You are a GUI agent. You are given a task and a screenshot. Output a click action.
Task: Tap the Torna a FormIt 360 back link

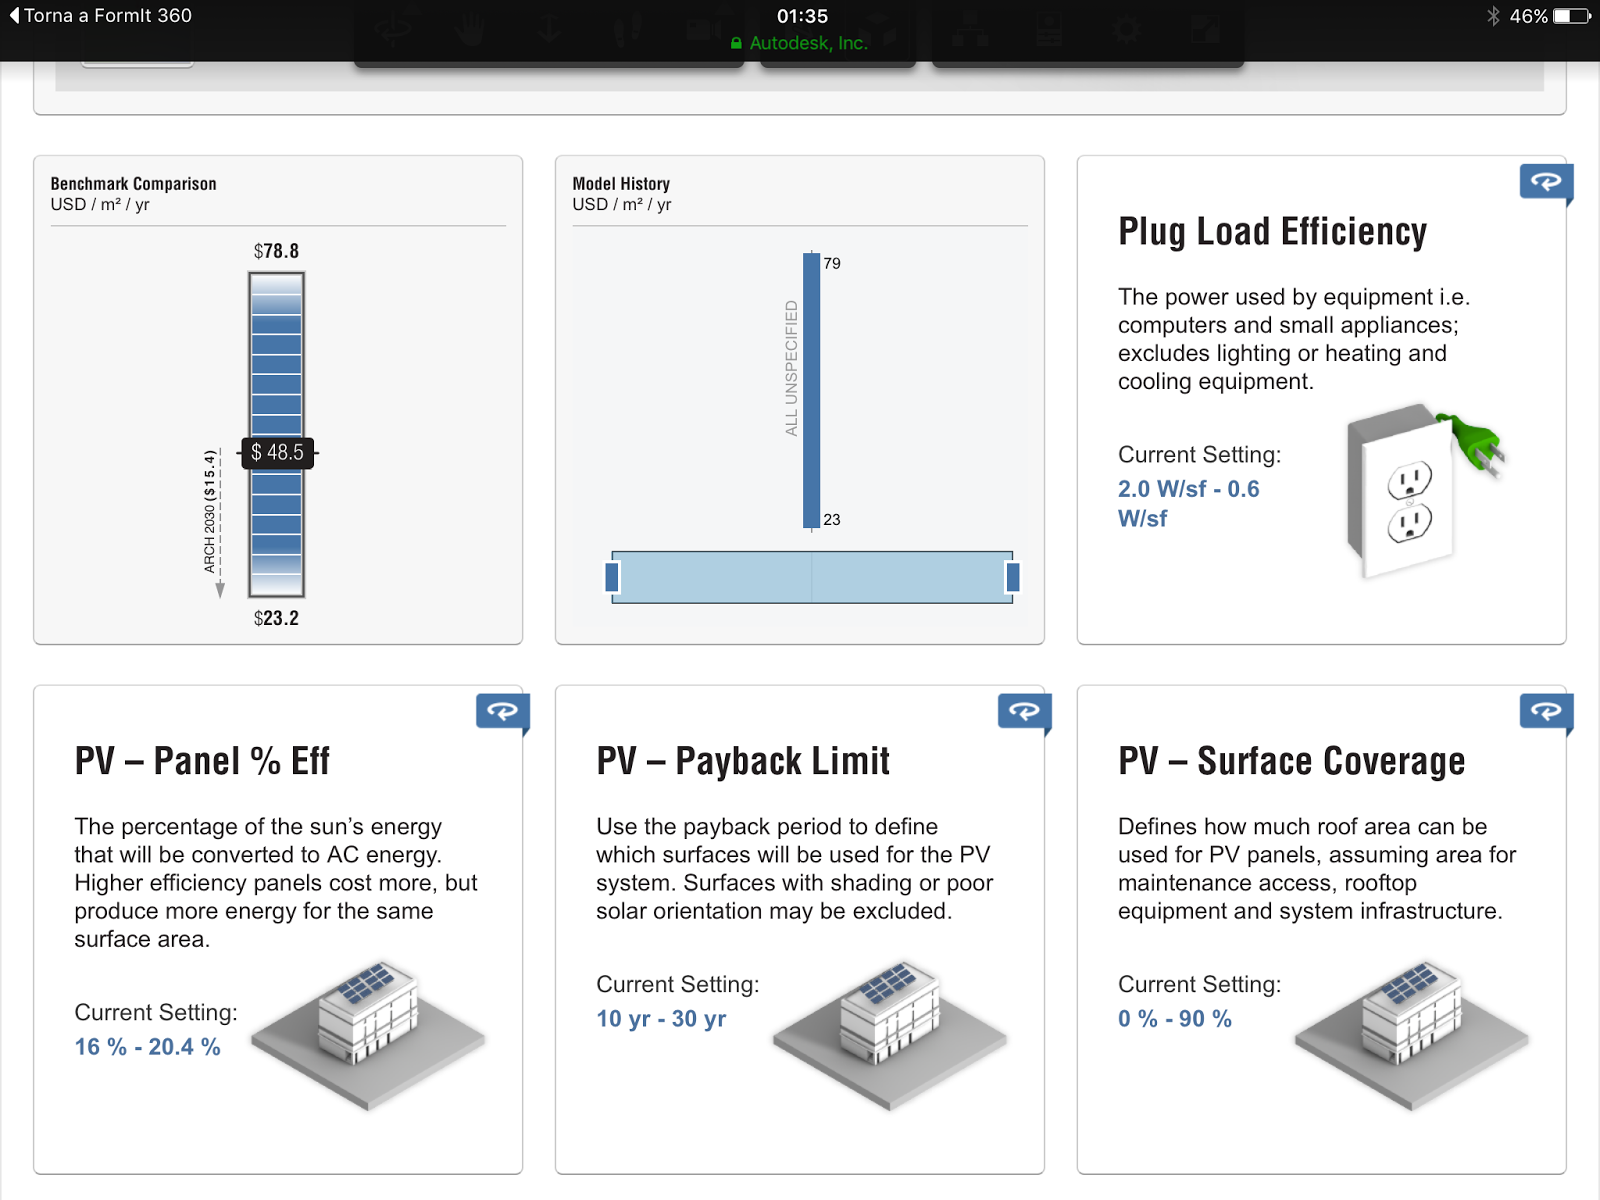point(100,15)
